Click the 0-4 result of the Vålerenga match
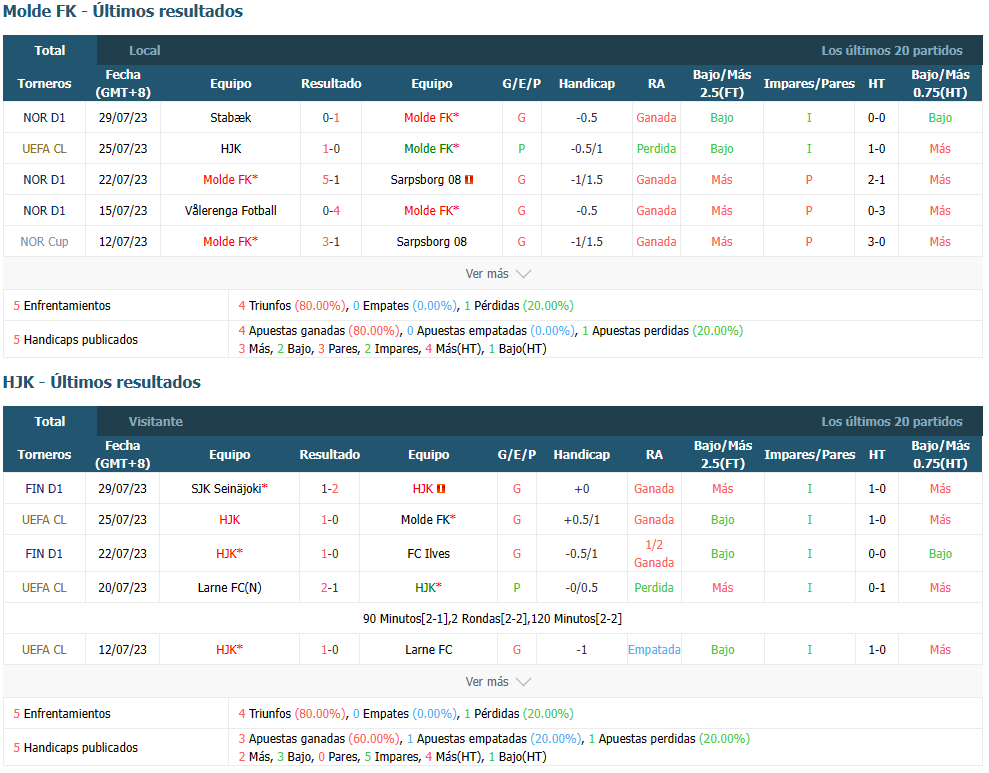Viewport: 989px width, 773px height. (x=331, y=211)
